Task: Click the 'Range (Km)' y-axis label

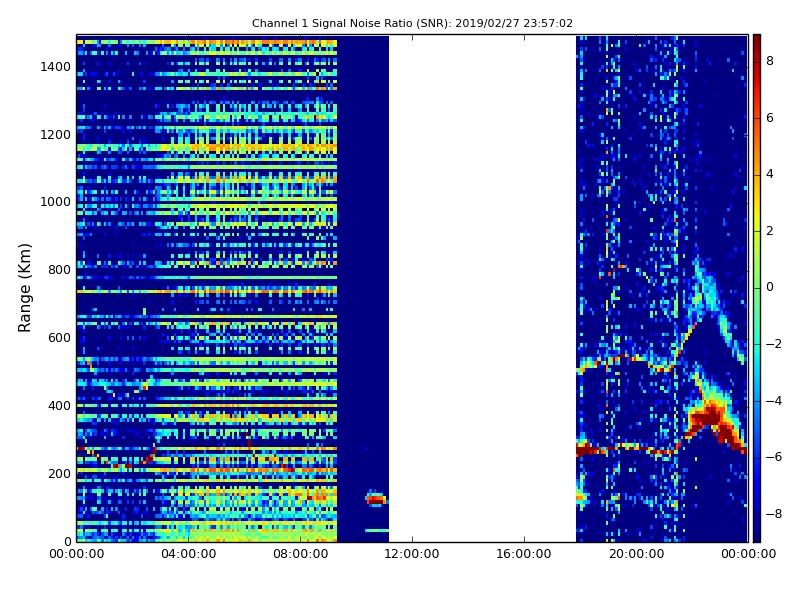Action: coord(24,288)
